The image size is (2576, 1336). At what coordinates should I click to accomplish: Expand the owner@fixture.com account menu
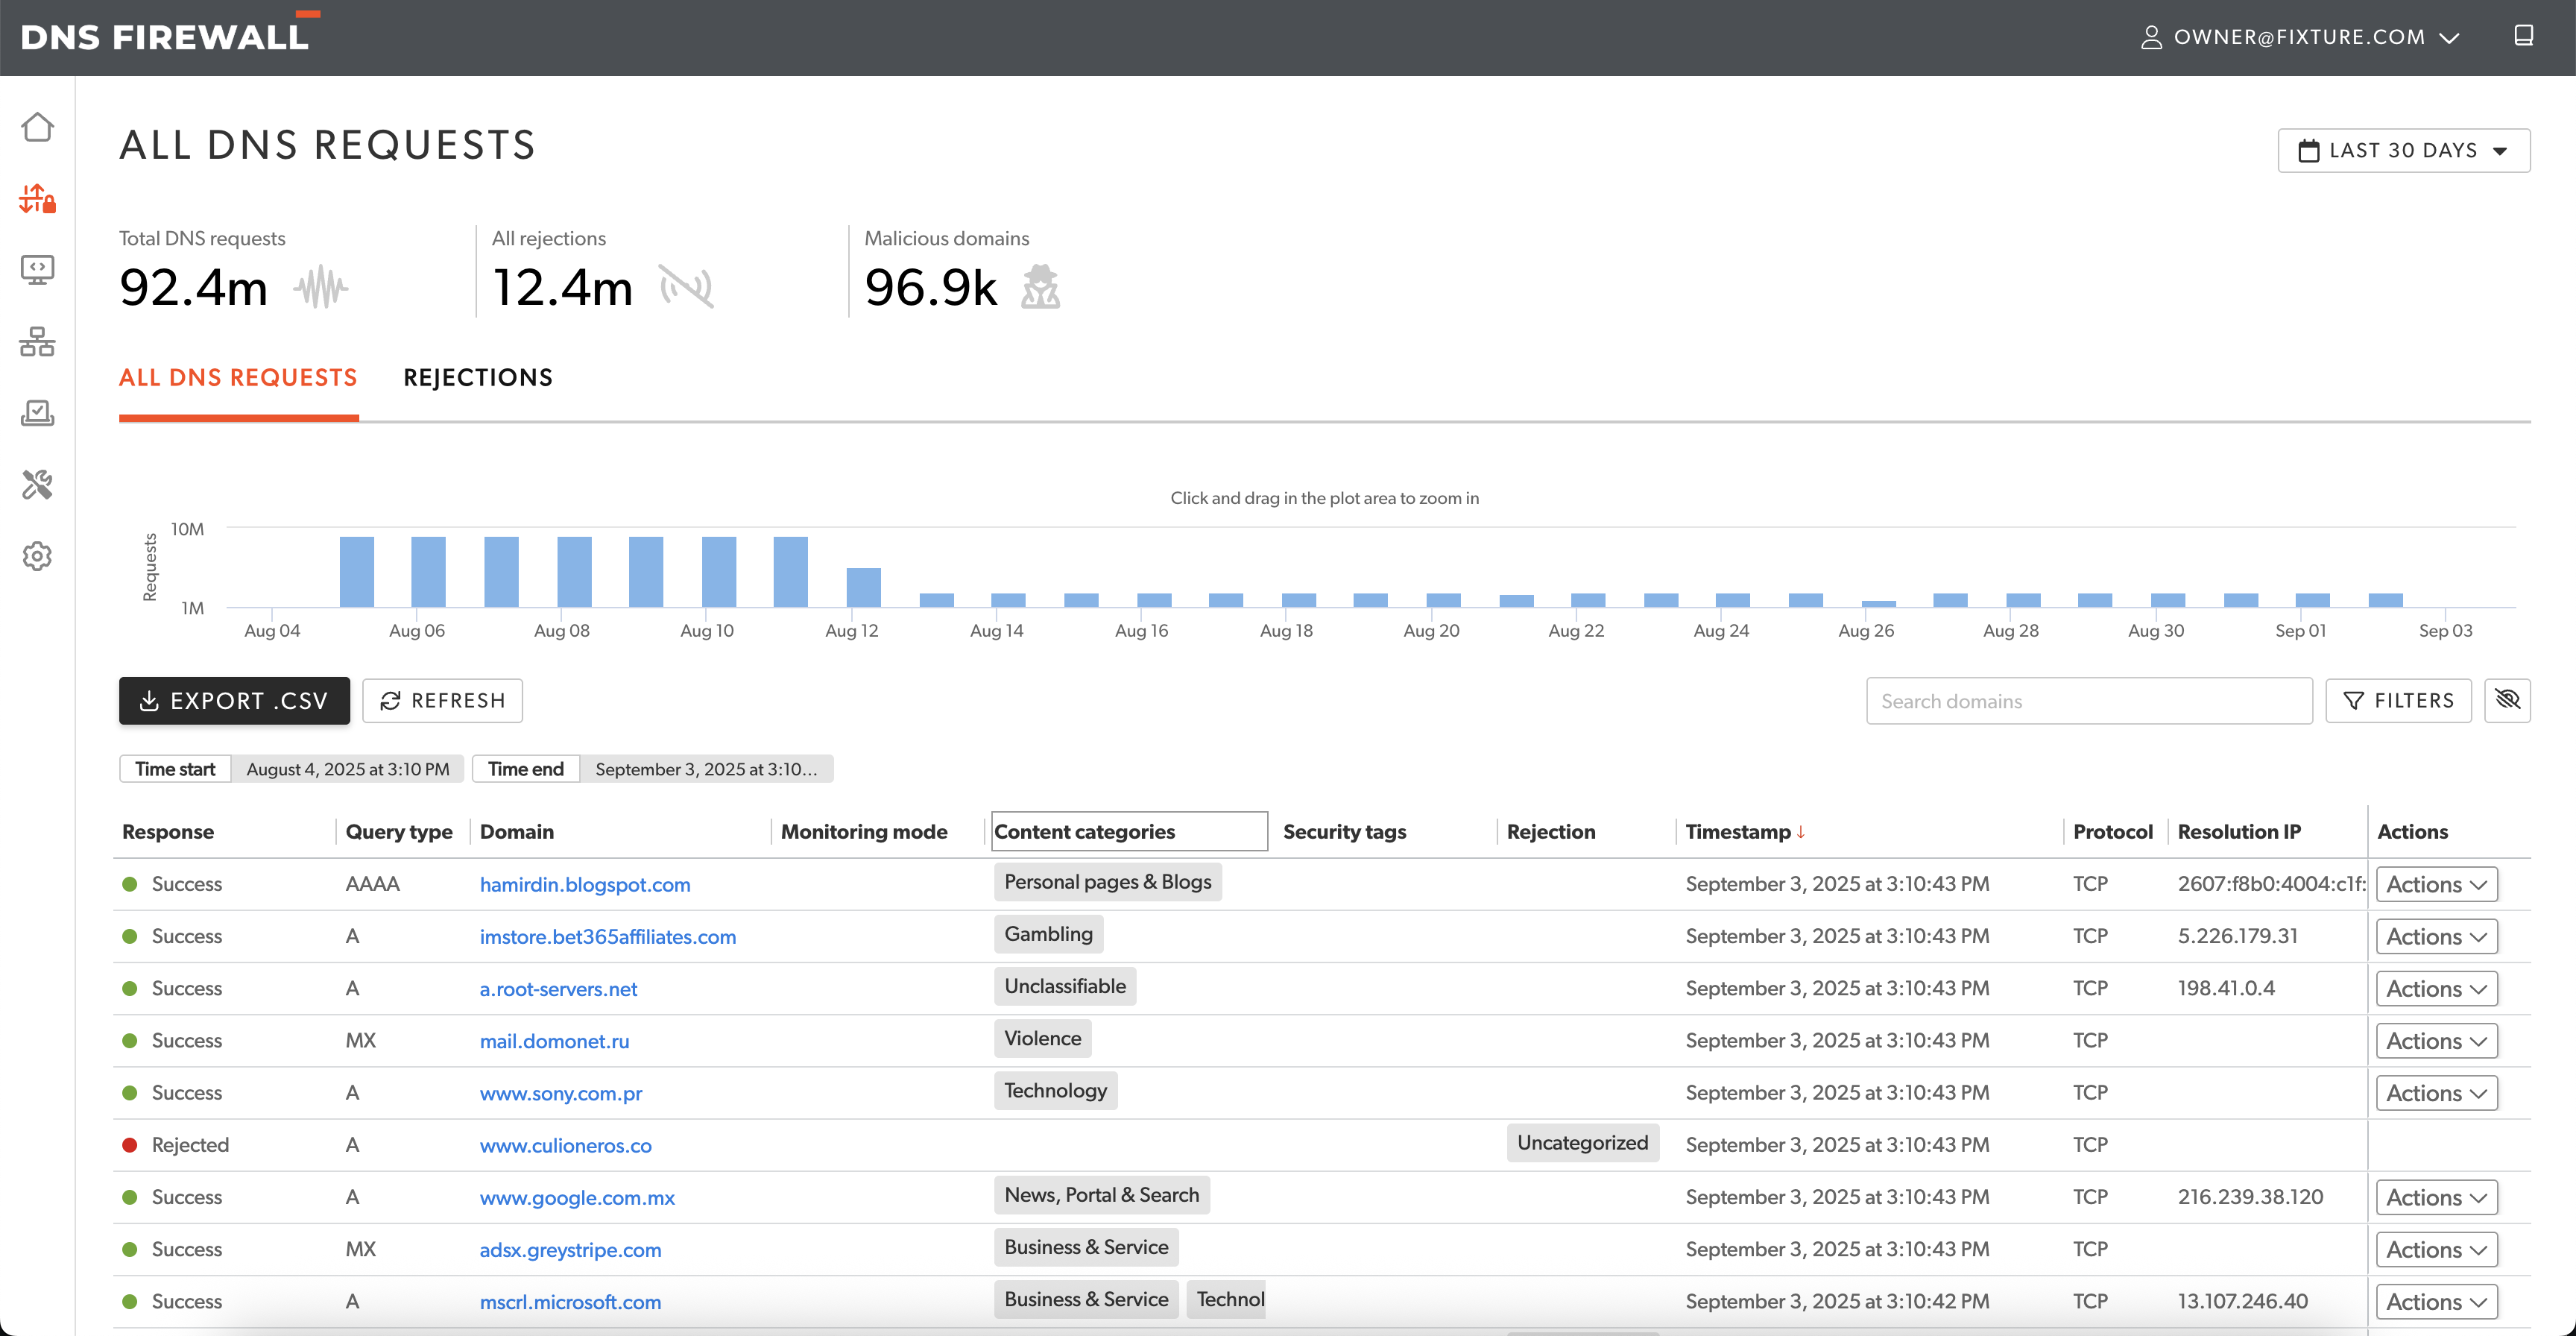[x=2299, y=37]
